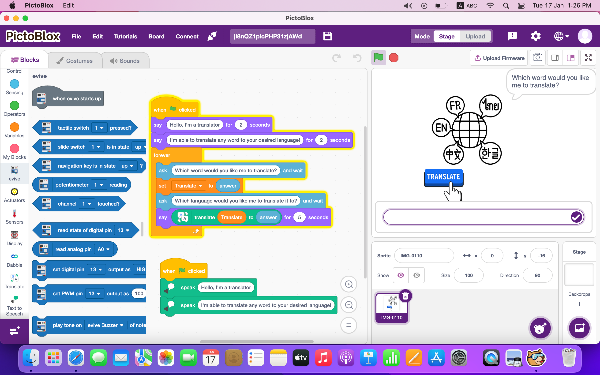Expand the language globe dropdown
The image size is (600, 375).
pyautogui.click(x=561, y=36)
